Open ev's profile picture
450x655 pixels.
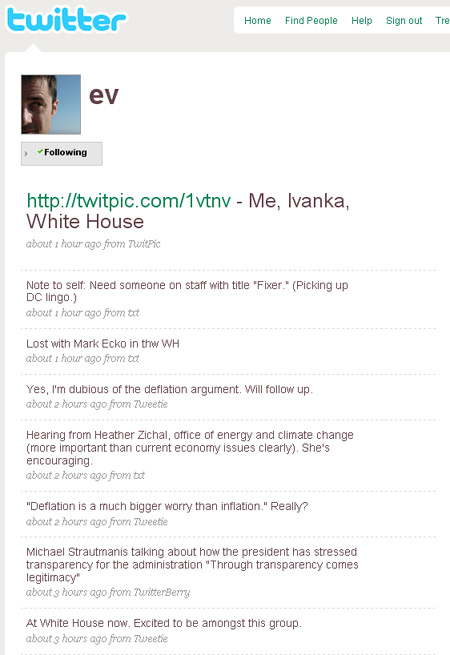51,104
